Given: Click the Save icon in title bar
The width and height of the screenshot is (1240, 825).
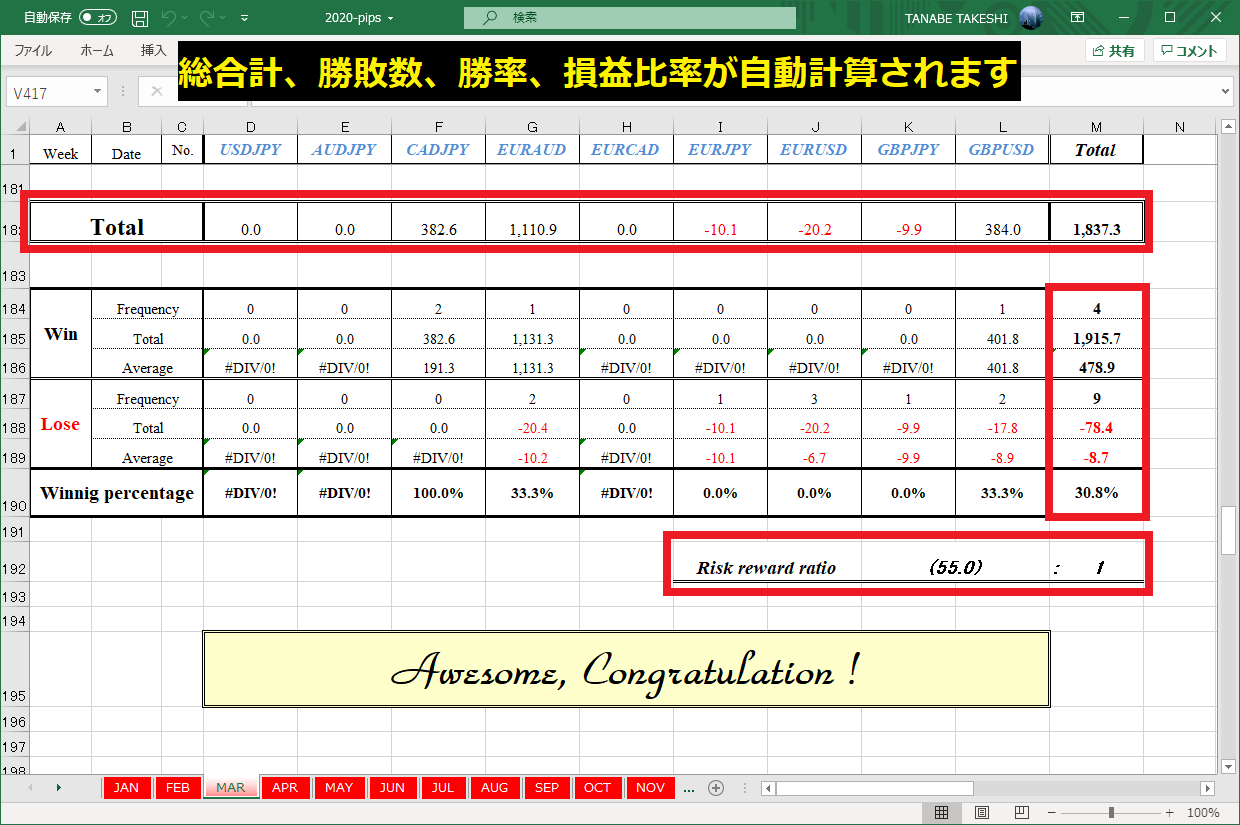Looking at the screenshot, I should 140,18.
